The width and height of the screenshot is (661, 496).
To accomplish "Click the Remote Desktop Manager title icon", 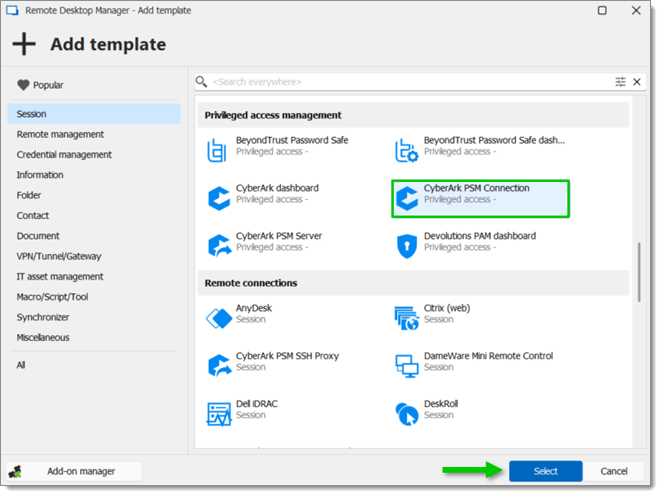I will 12,11.
